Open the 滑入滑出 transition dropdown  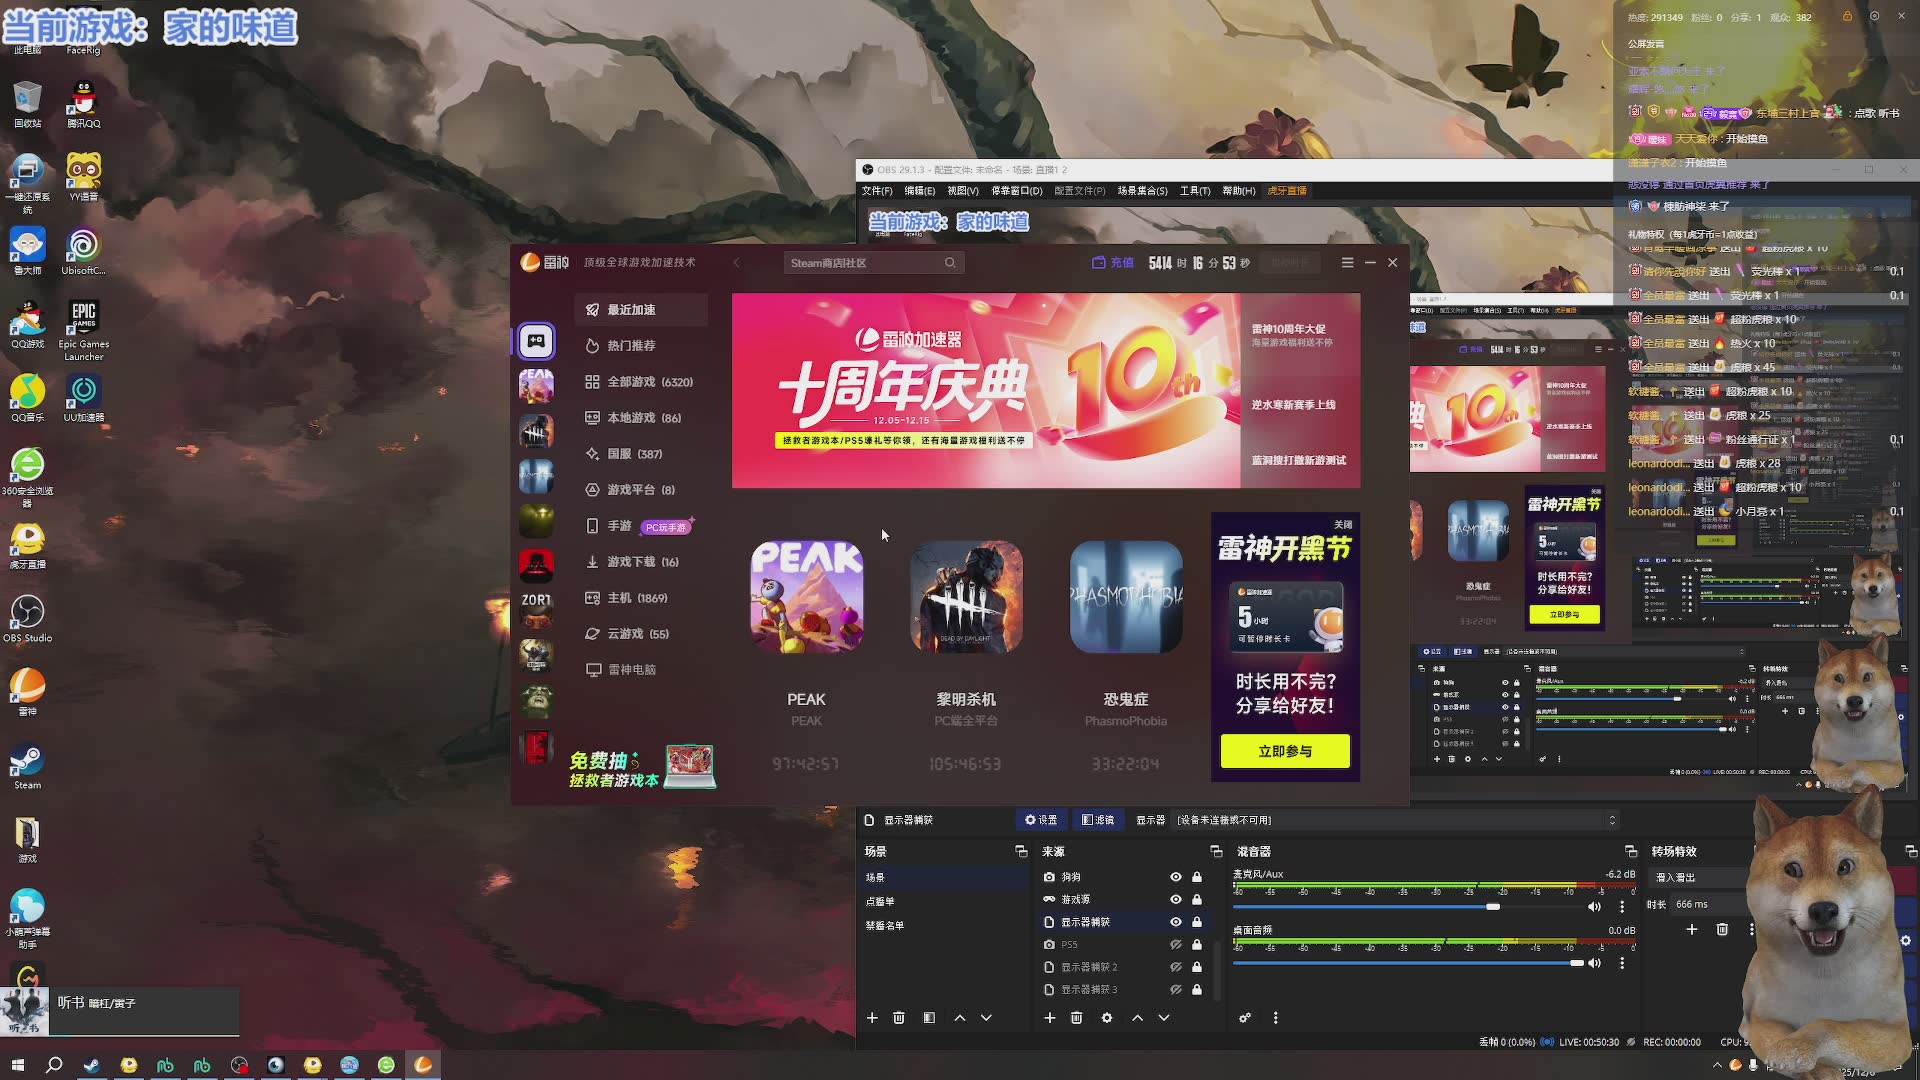pos(1695,877)
